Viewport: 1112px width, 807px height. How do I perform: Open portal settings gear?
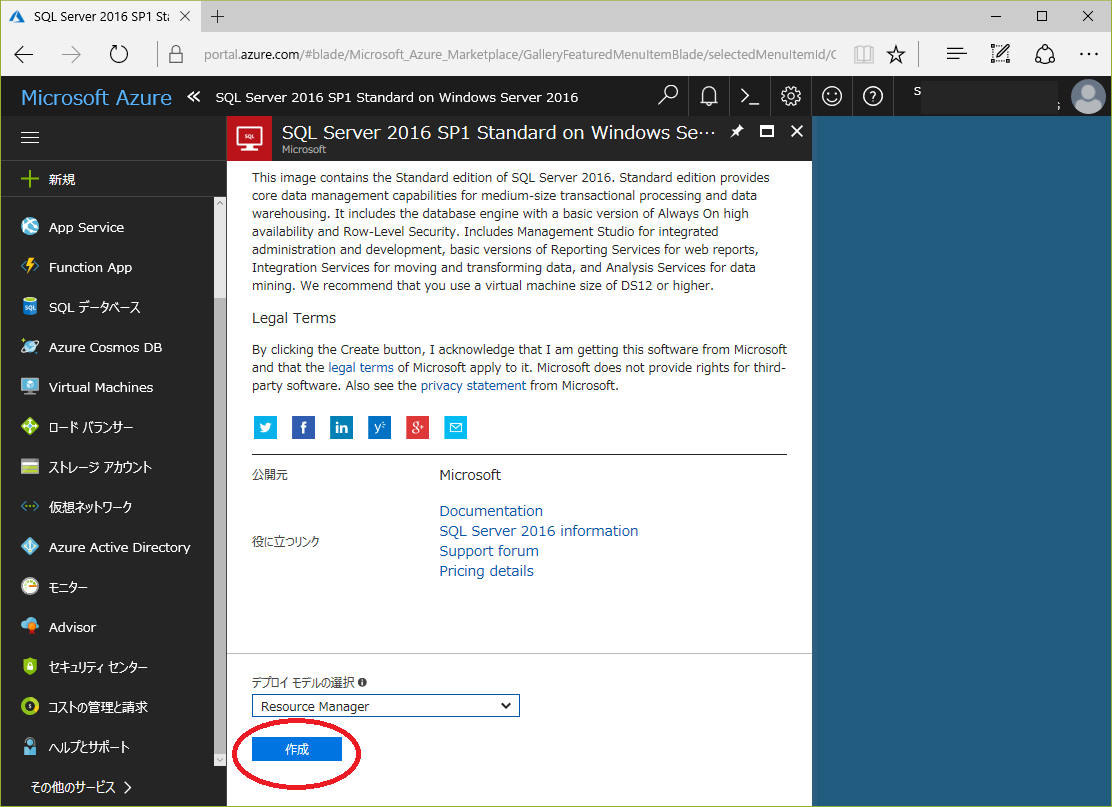coord(791,96)
